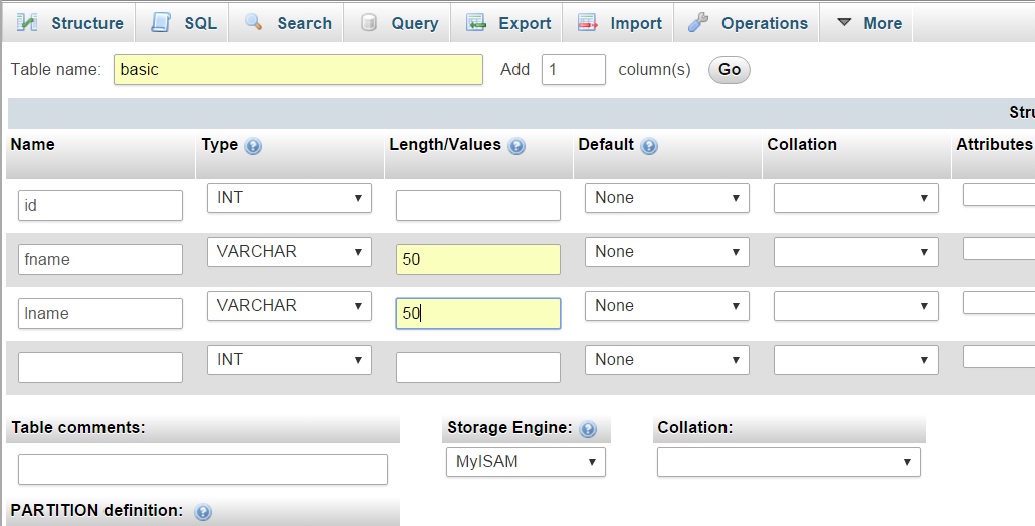Open Type dropdown for fname column
Screen dimensions: 1035x526
click(289, 252)
